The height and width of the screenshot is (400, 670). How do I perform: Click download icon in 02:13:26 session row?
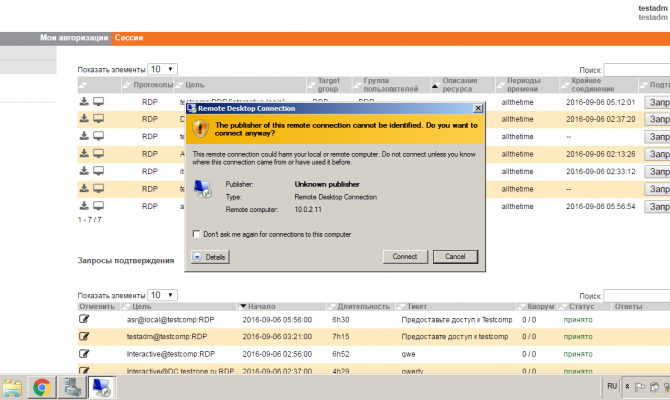coord(84,153)
